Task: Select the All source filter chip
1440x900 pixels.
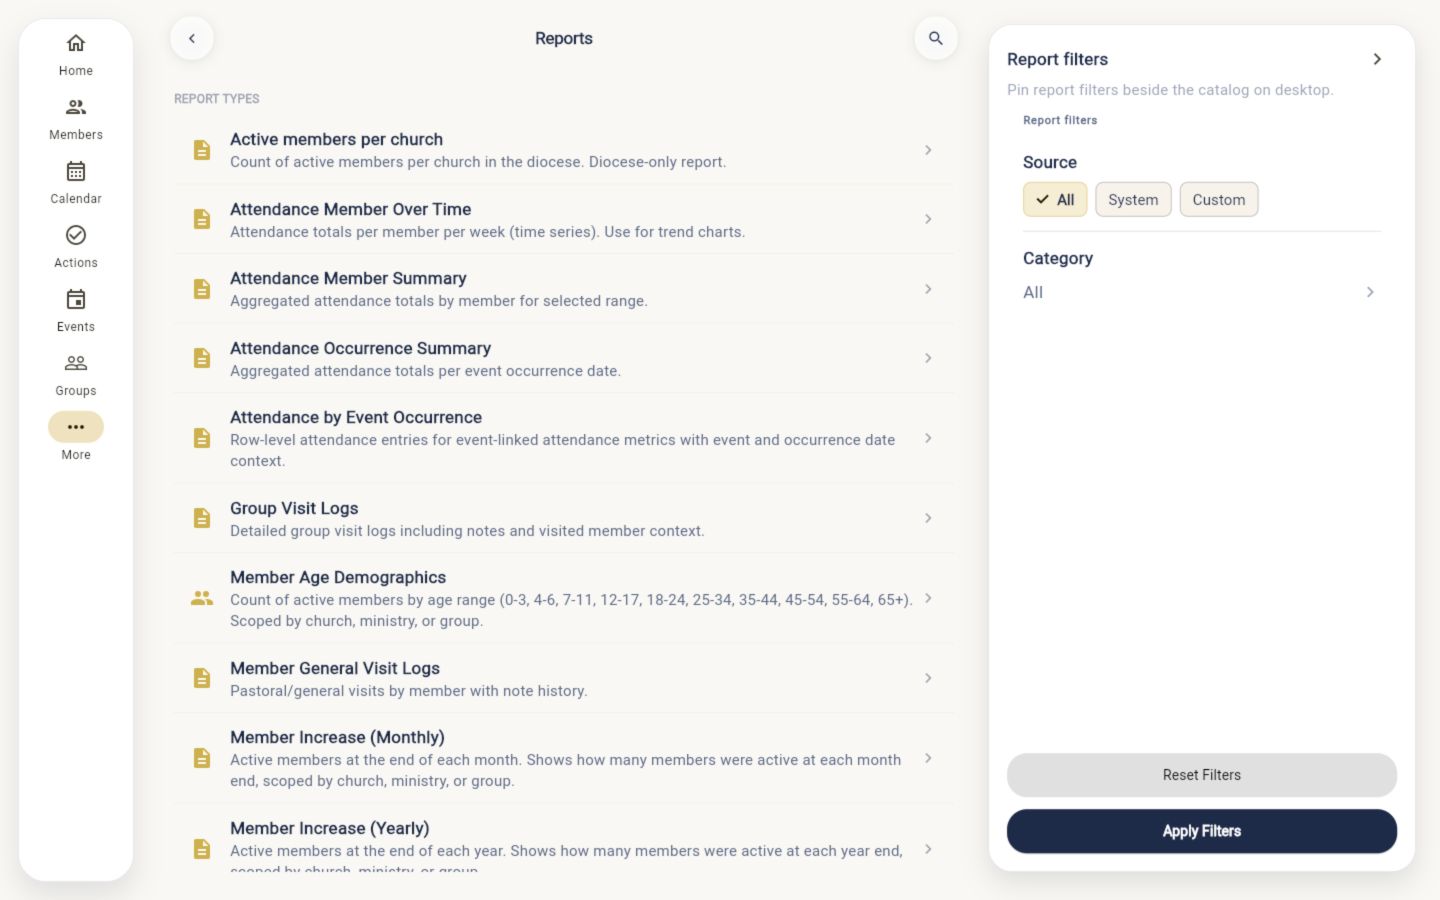Action: [1055, 200]
